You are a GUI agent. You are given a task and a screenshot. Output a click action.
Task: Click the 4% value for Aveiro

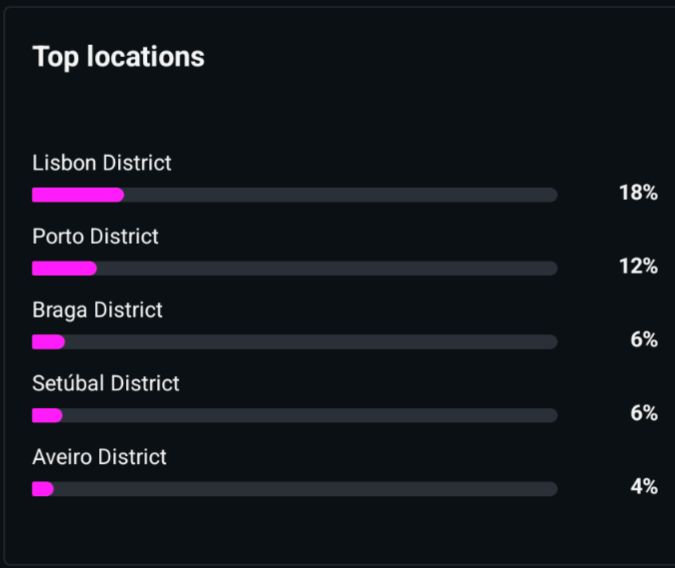(x=644, y=487)
